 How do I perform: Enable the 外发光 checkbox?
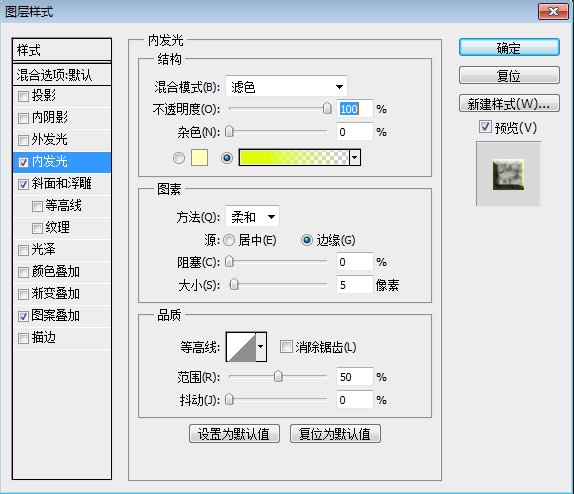tap(23, 140)
